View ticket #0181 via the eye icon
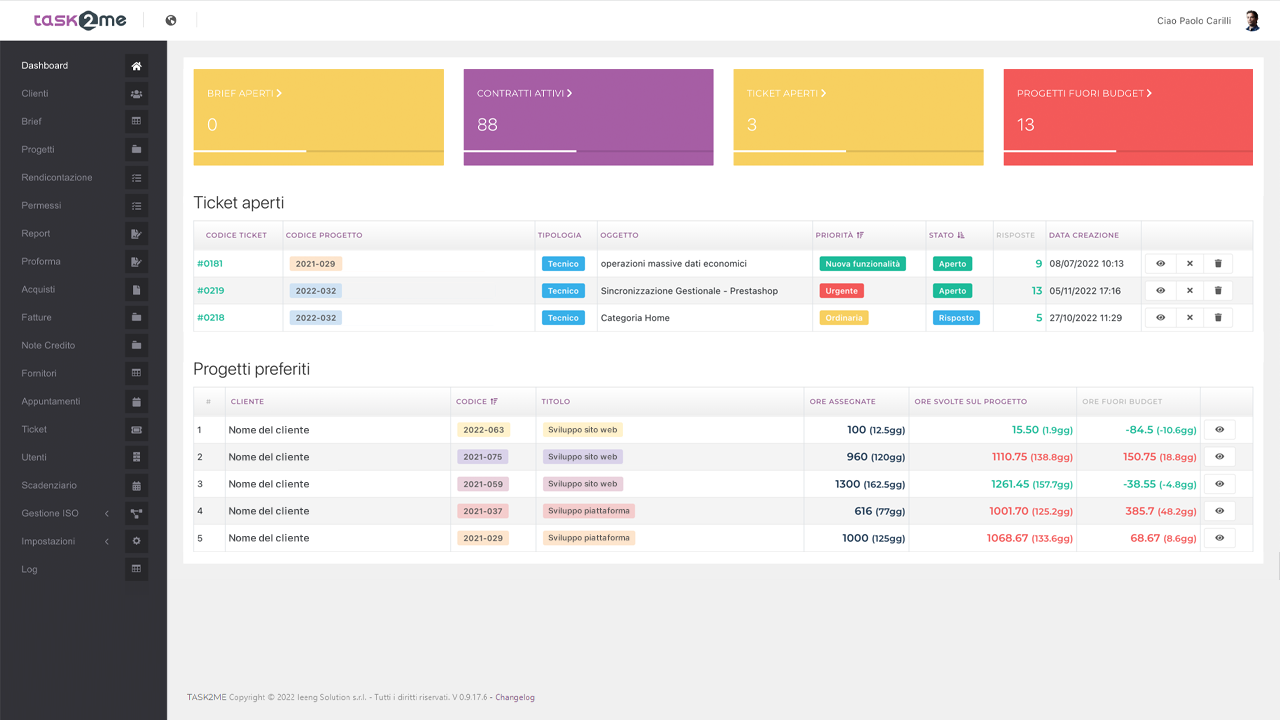Screen dimensions: 1280x720 (x=1161, y=264)
